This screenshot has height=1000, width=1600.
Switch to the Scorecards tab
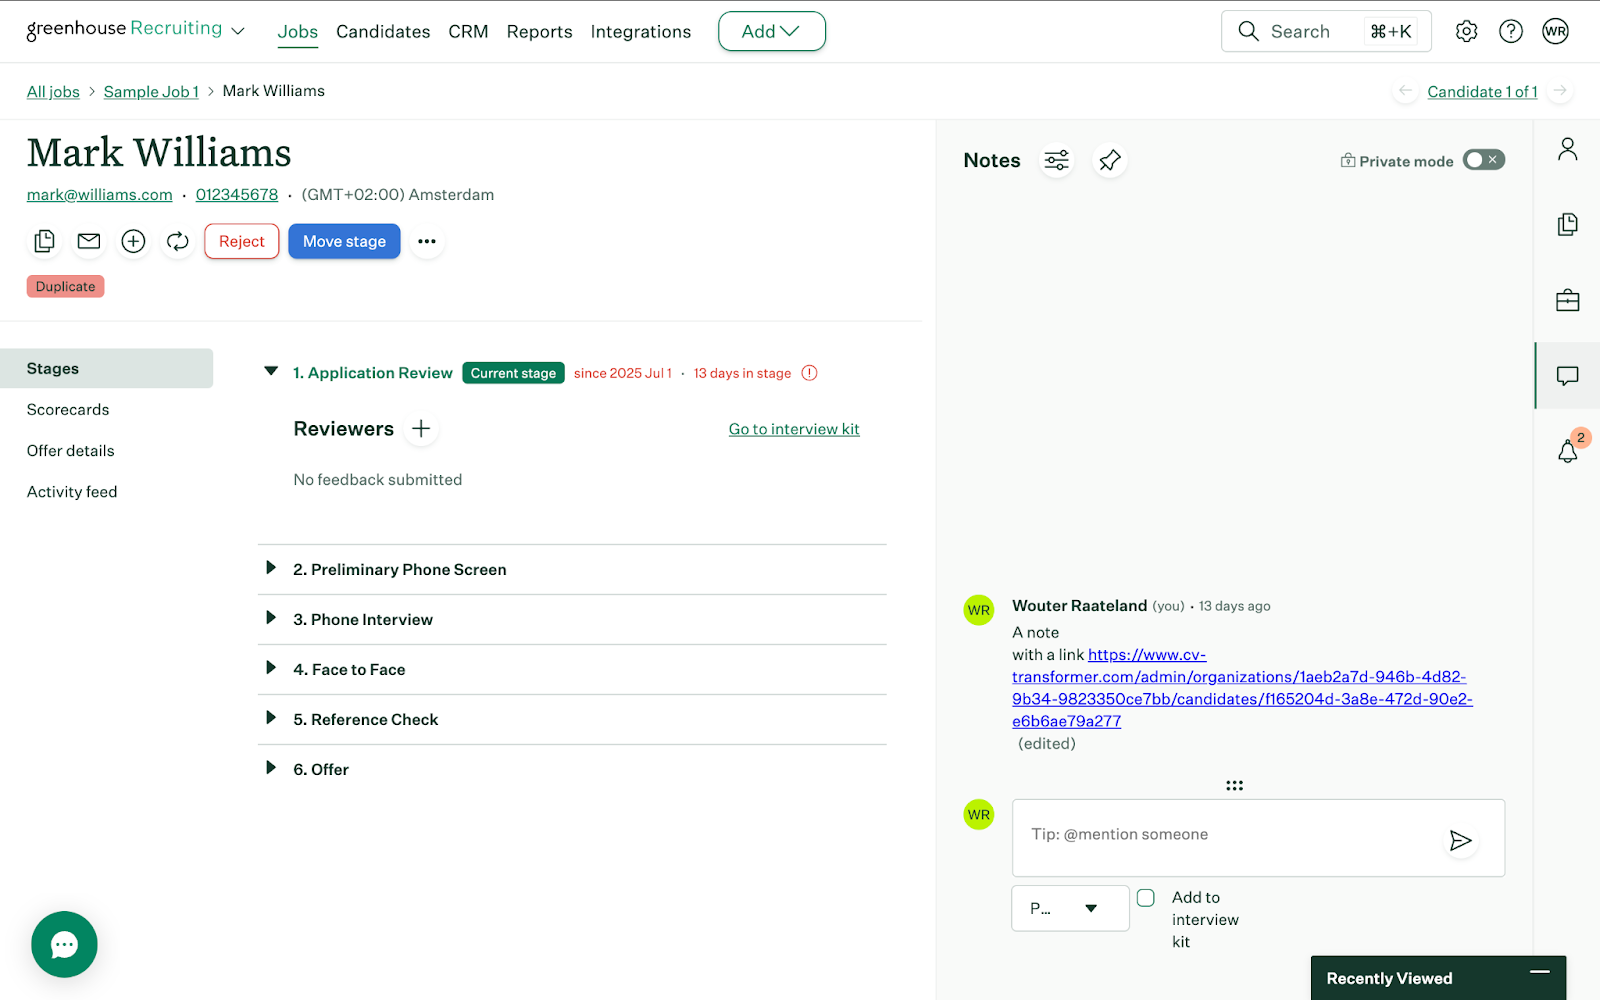68,409
